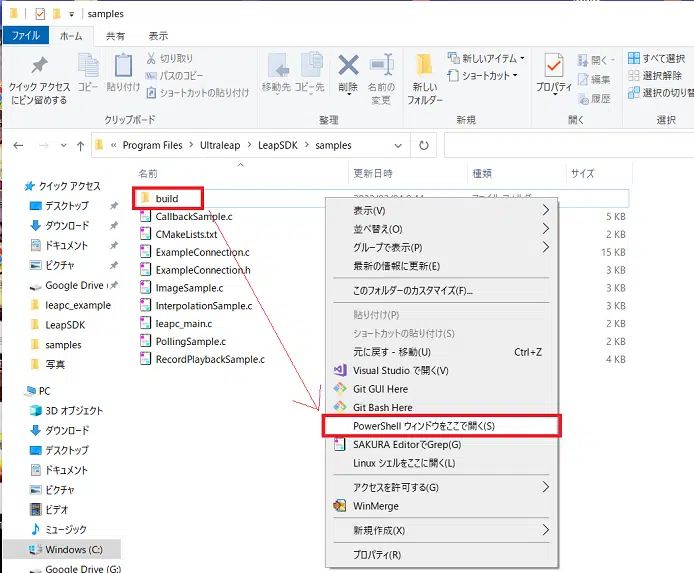Expand the 新規作成(X) submenu

coord(546,530)
